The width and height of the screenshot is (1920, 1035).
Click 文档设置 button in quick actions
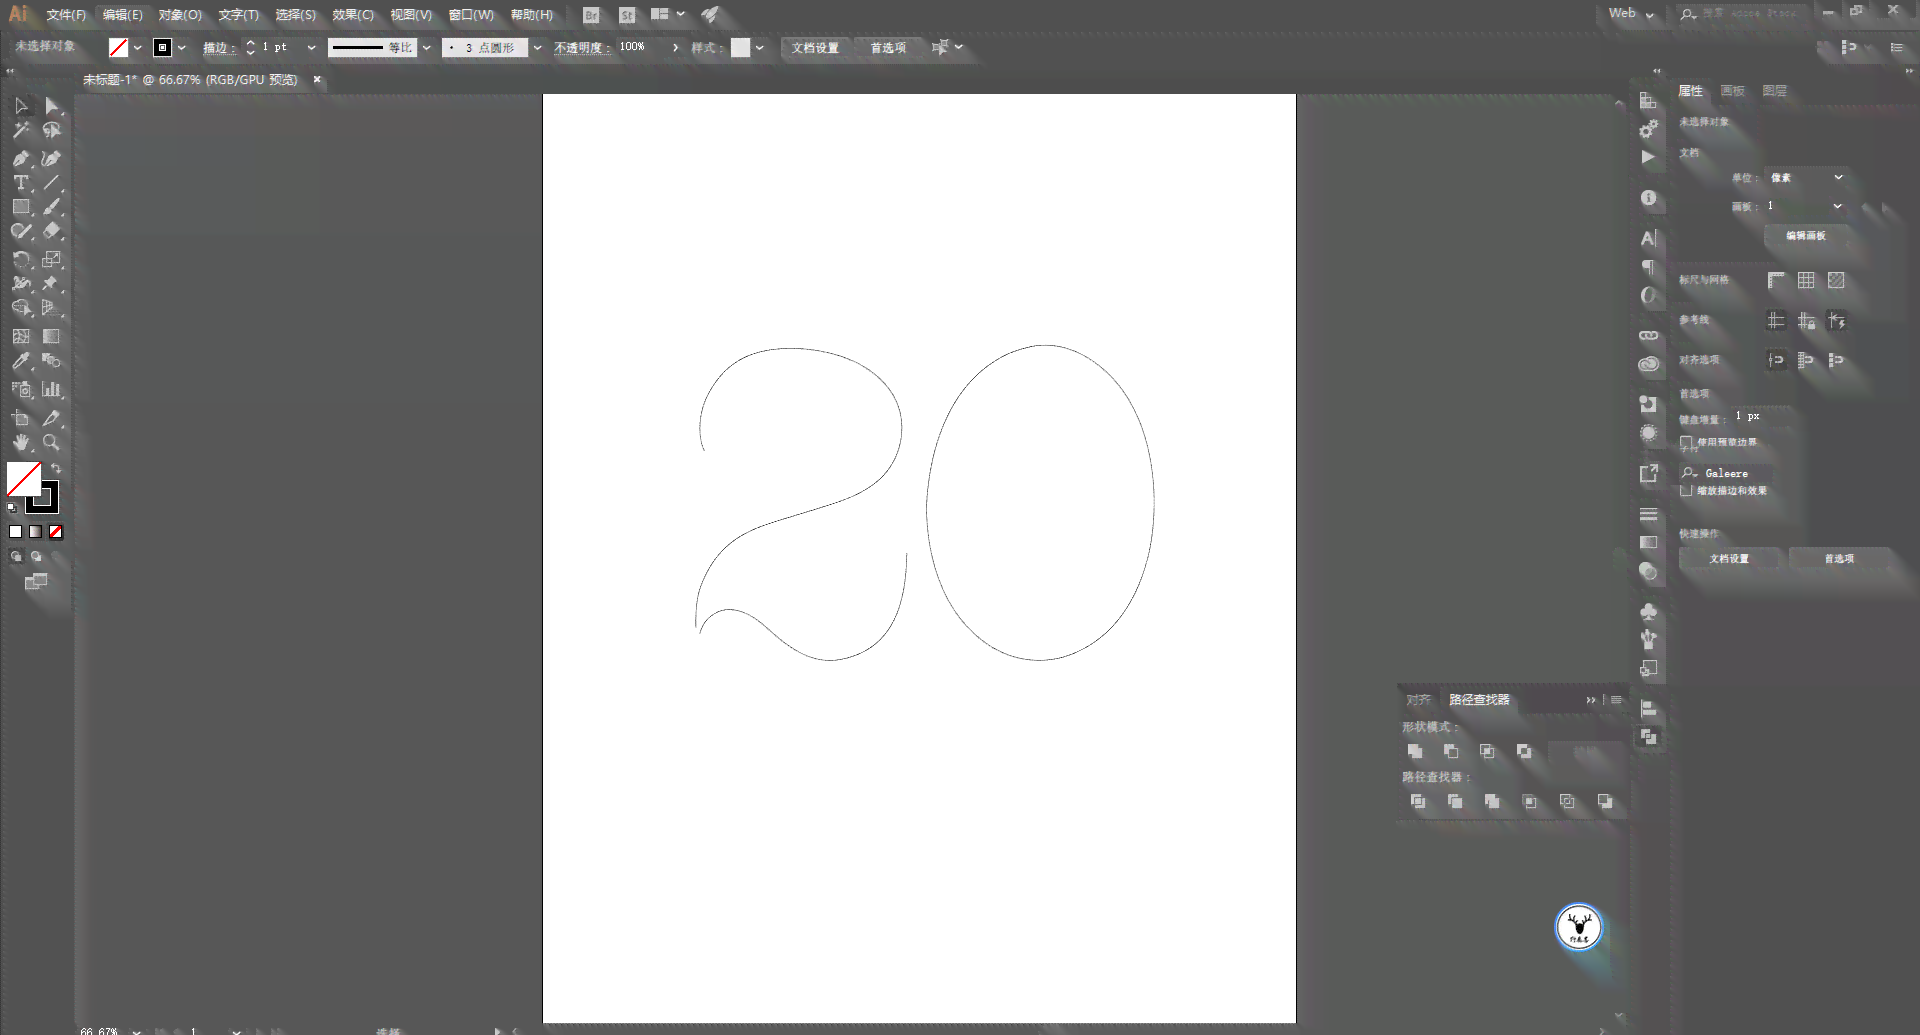[x=1729, y=559]
